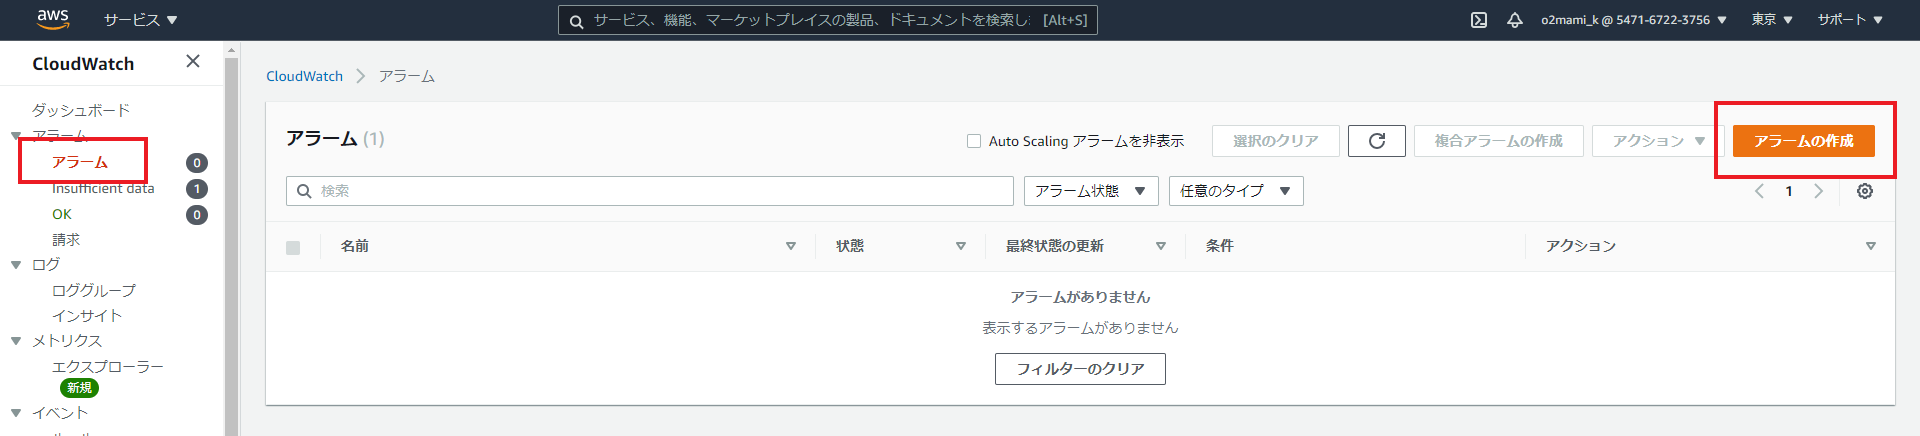Open AWS CloudShell terminal icon

1479,20
